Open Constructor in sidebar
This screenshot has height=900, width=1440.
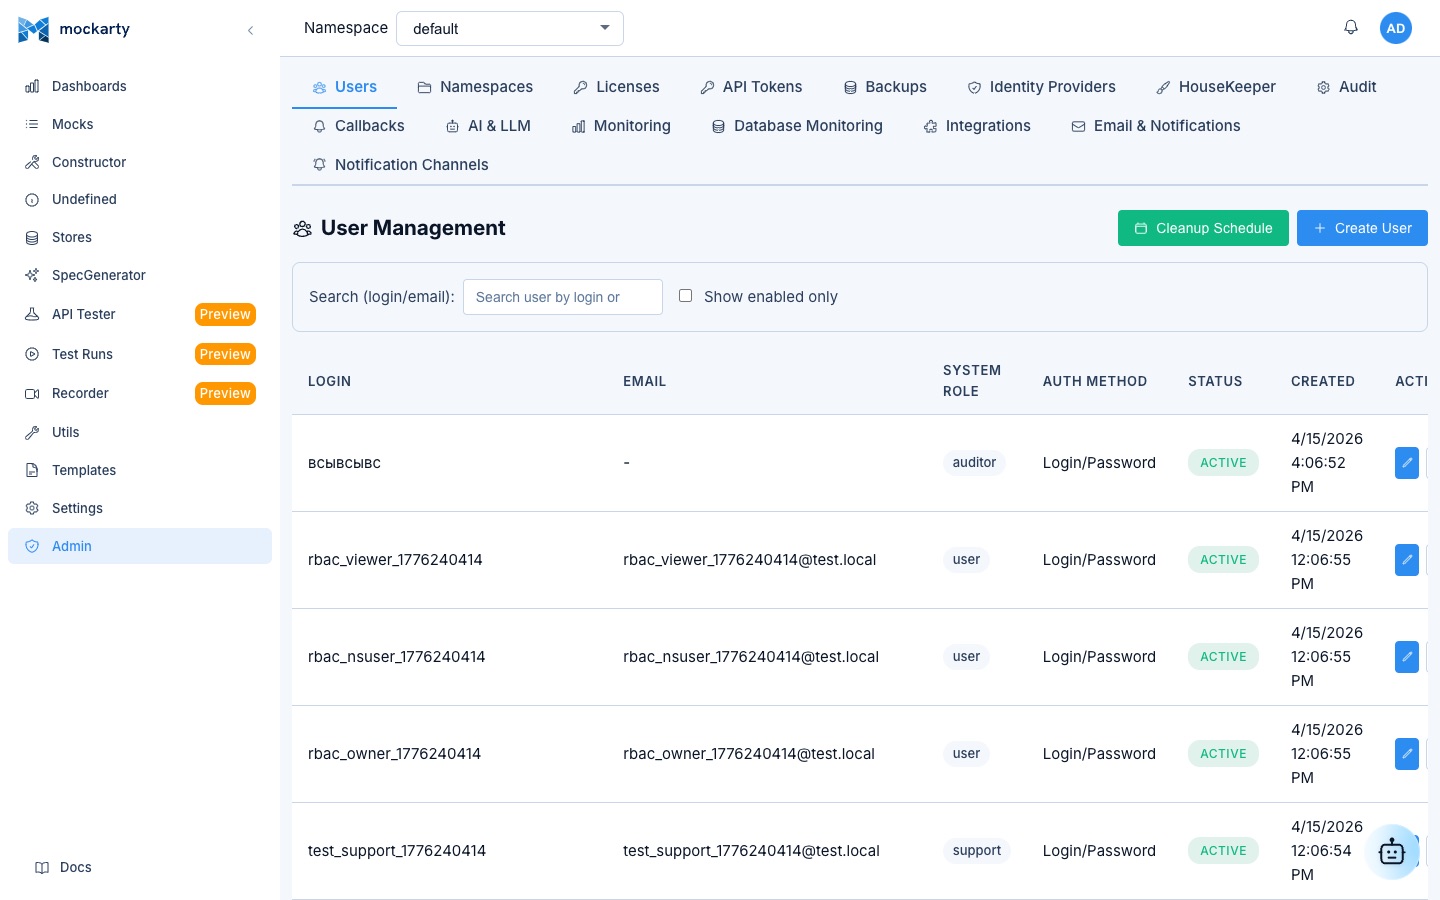(140, 162)
